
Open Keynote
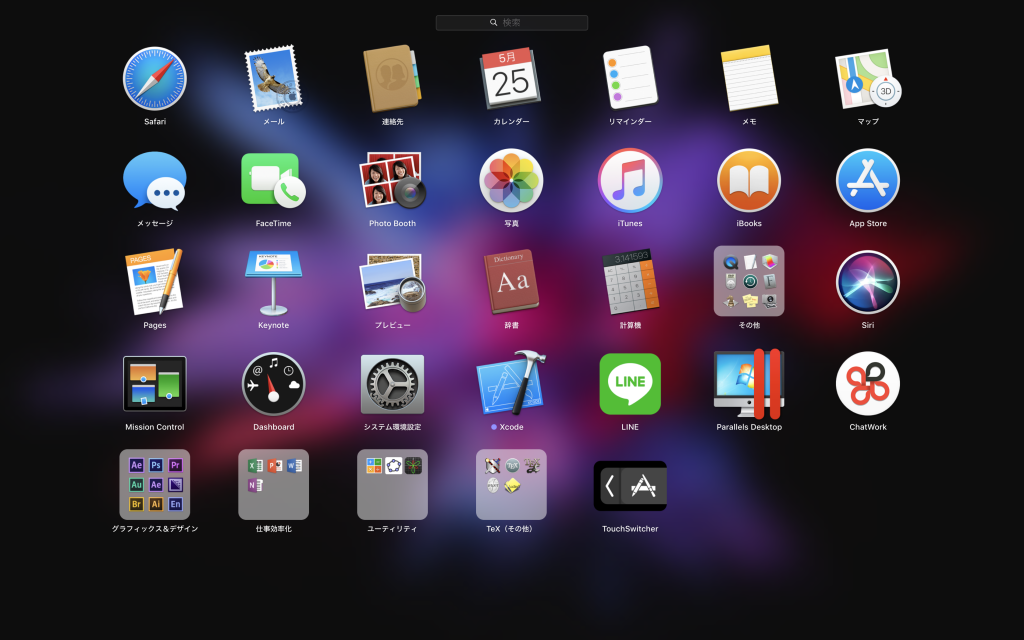tap(274, 282)
